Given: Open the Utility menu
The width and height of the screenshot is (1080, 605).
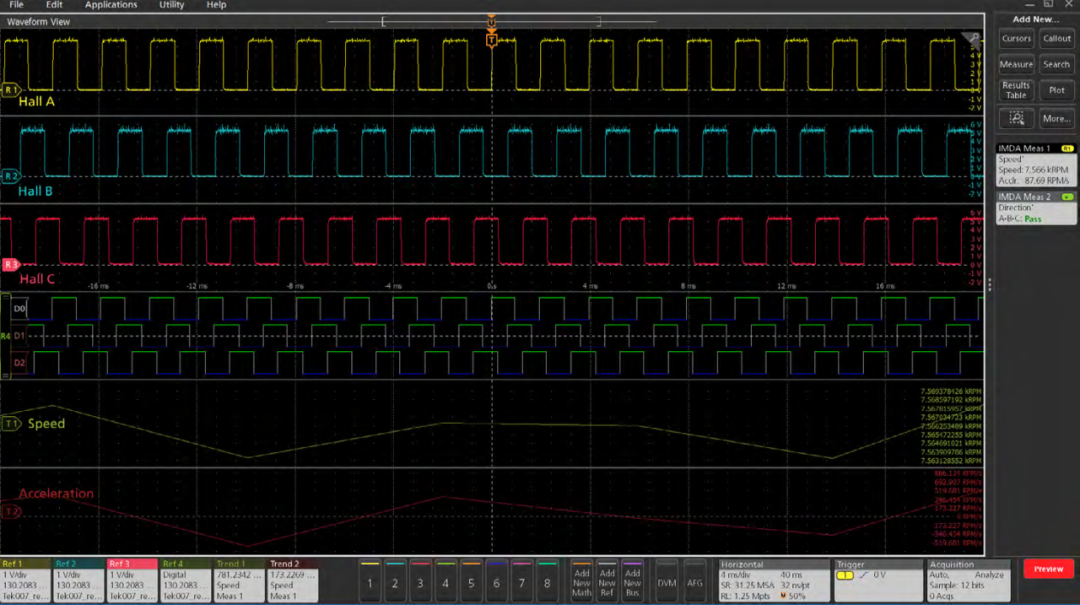Looking at the screenshot, I should (170, 5).
